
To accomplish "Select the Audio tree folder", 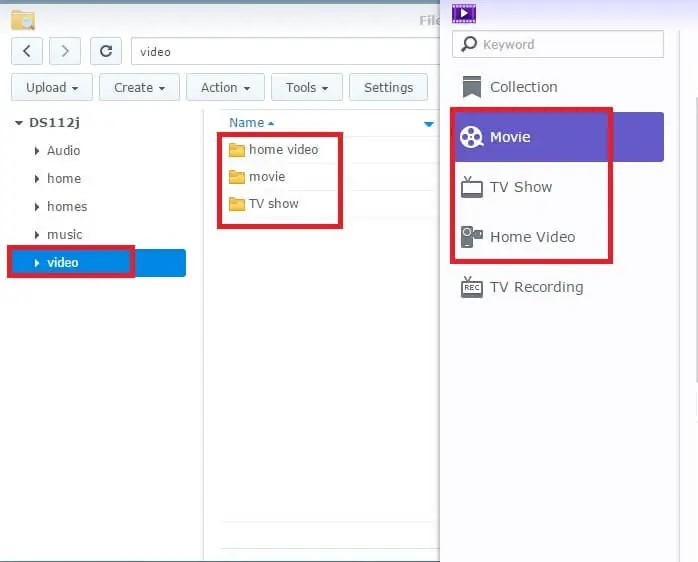I will tap(64, 151).
